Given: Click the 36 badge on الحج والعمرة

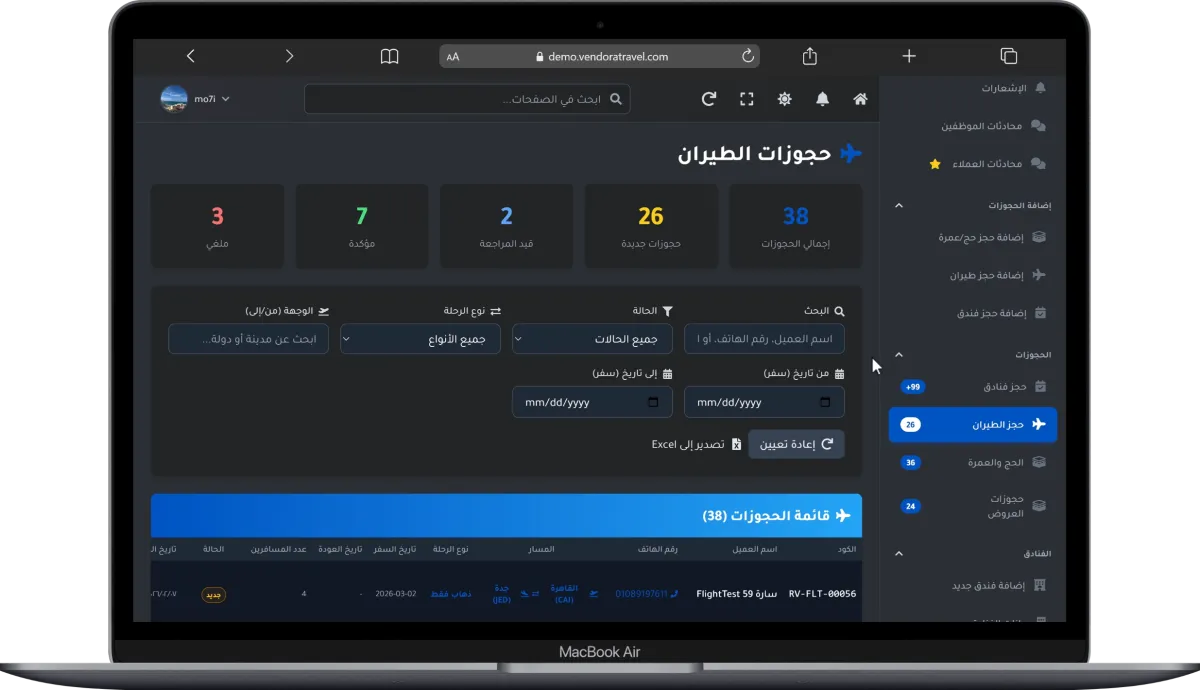Looking at the screenshot, I should pos(910,463).
